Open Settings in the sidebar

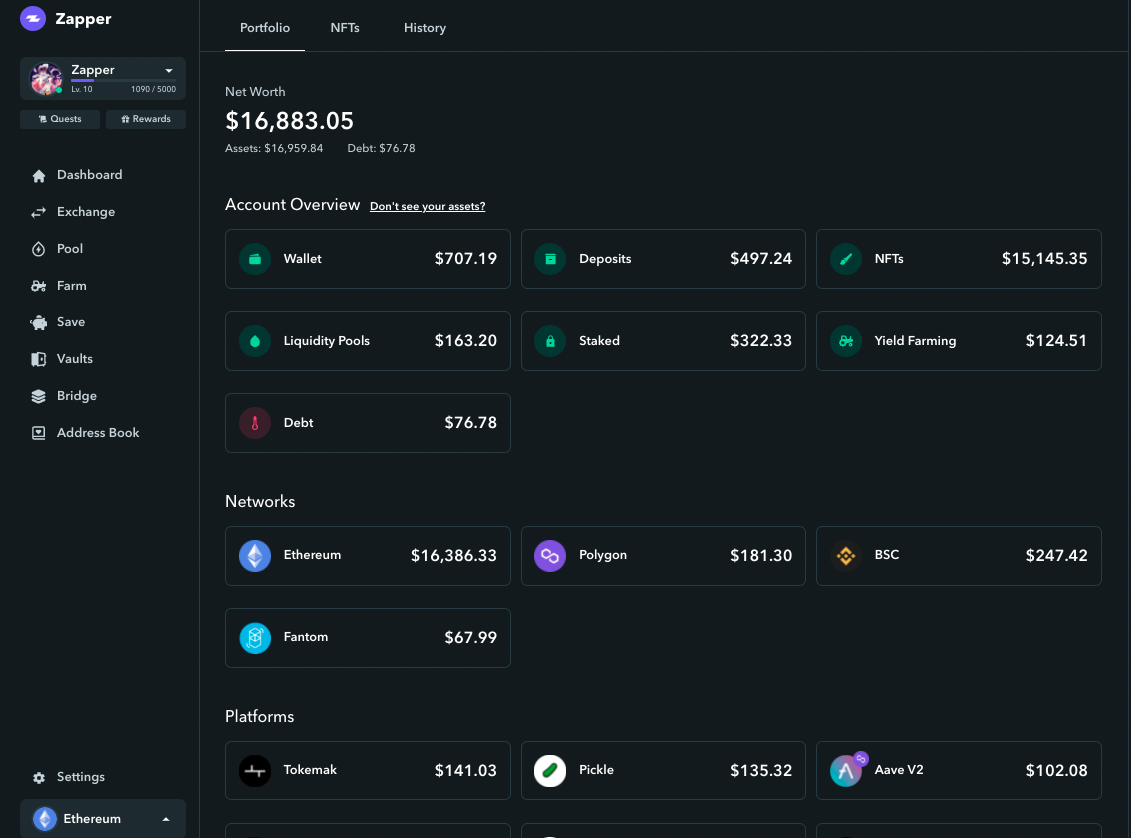pyautogui.click(x=81, y=777)
